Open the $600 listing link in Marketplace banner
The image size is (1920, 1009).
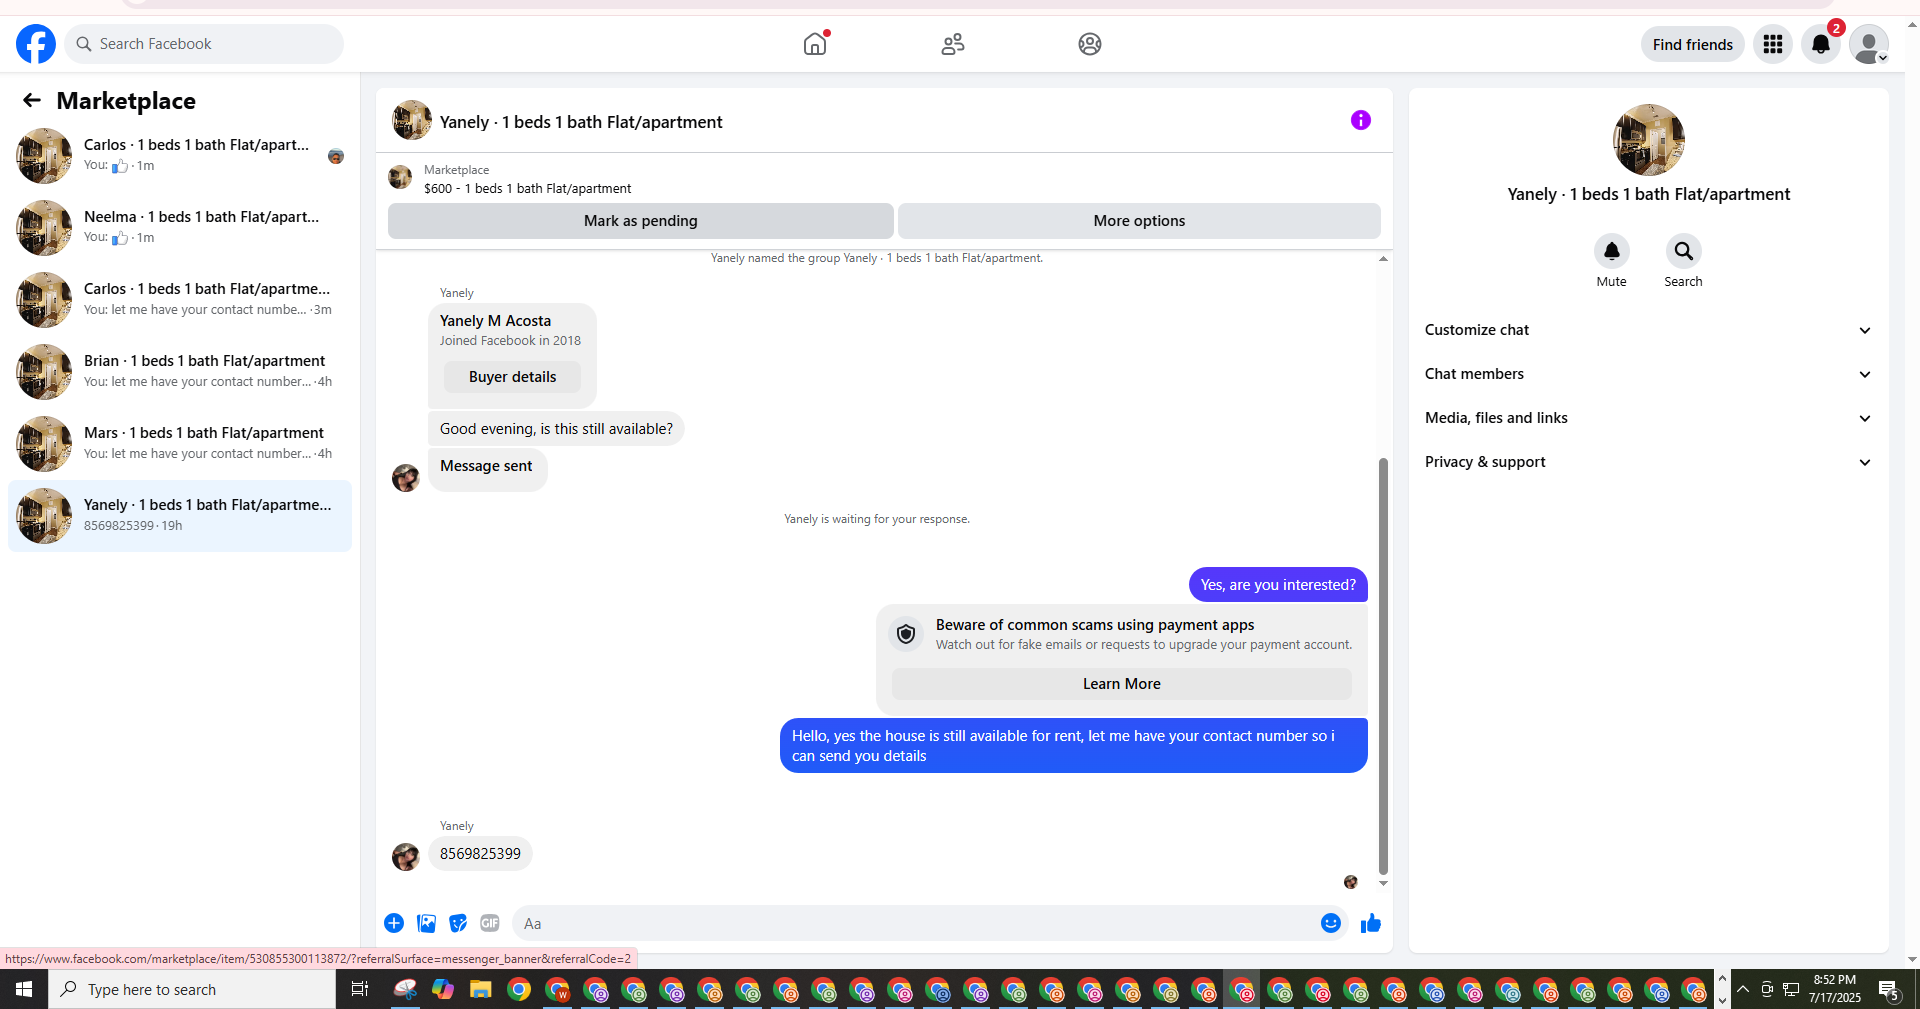coord(528,189)
